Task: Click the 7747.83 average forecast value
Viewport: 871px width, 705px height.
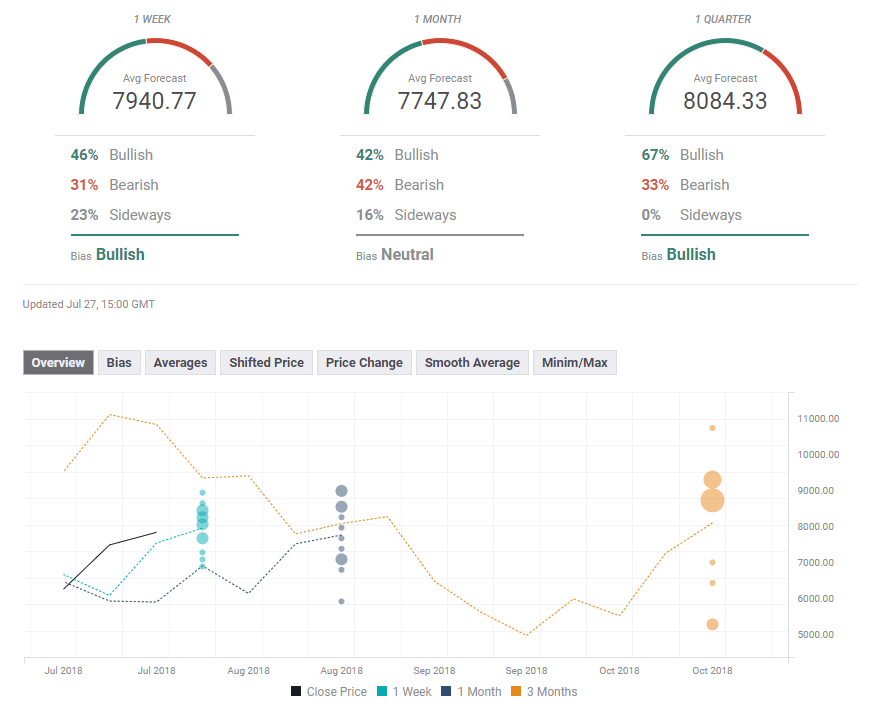Action: [x=439, y=101]
